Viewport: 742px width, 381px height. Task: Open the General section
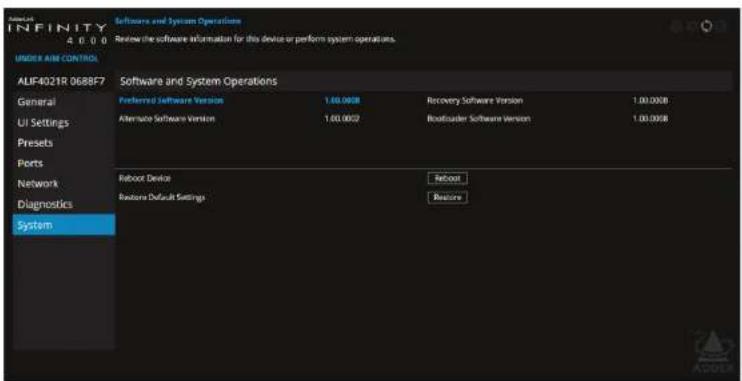(x=64, y=102)
